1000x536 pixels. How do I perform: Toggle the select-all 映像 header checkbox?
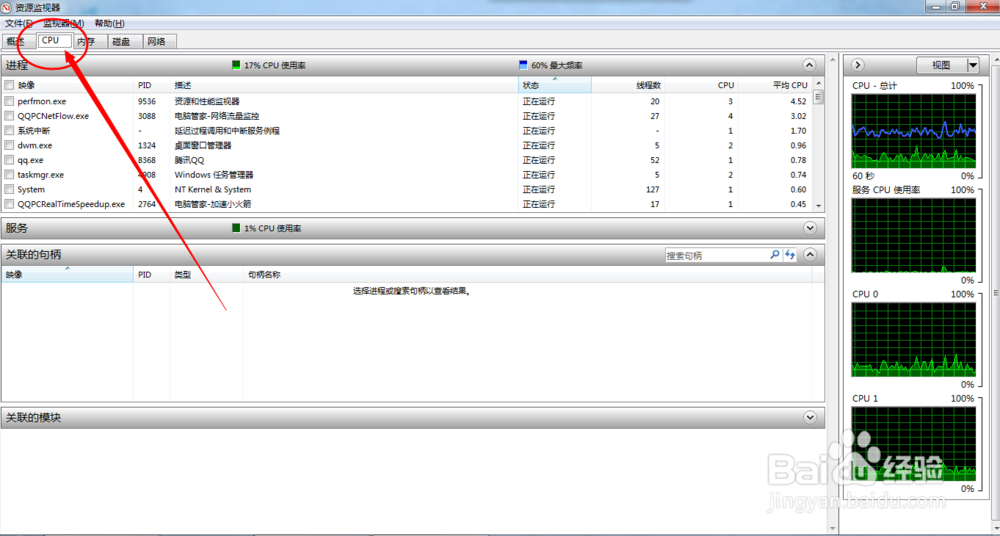10,85
